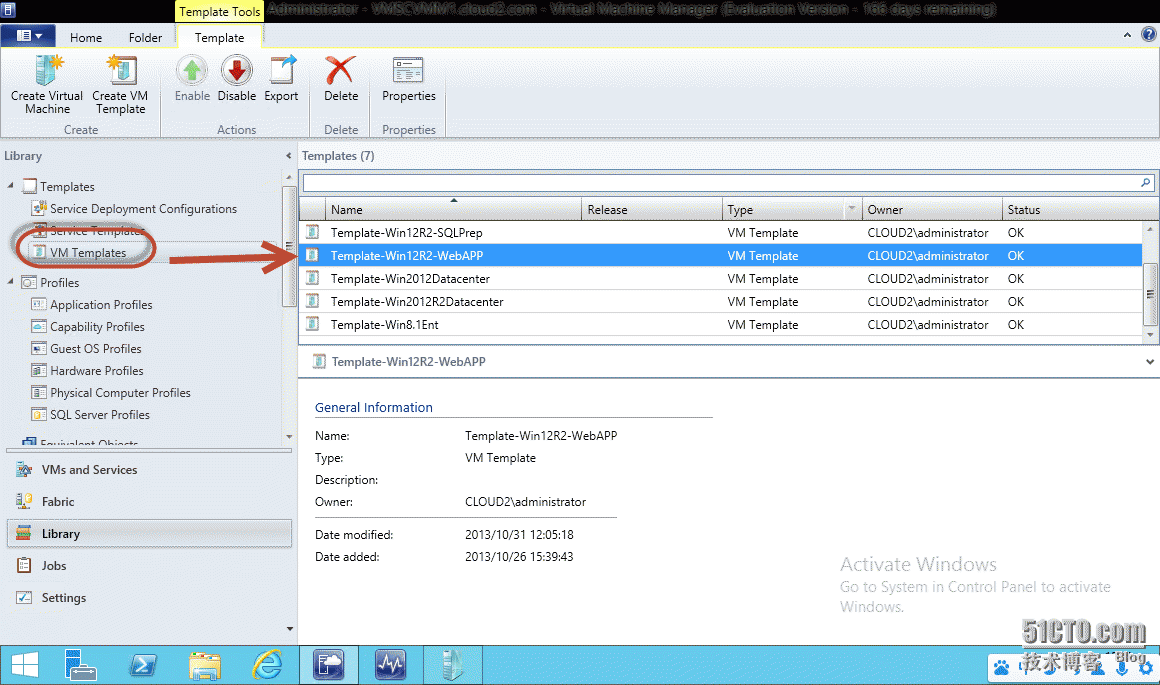
Task: Switch to the Home ribbon tab
Action: (86, 38)
